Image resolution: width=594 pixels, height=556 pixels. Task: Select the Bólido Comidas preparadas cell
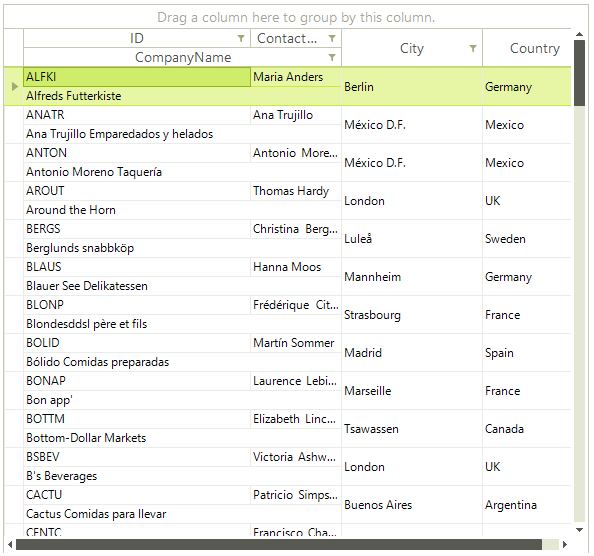[x=182, y=362]
